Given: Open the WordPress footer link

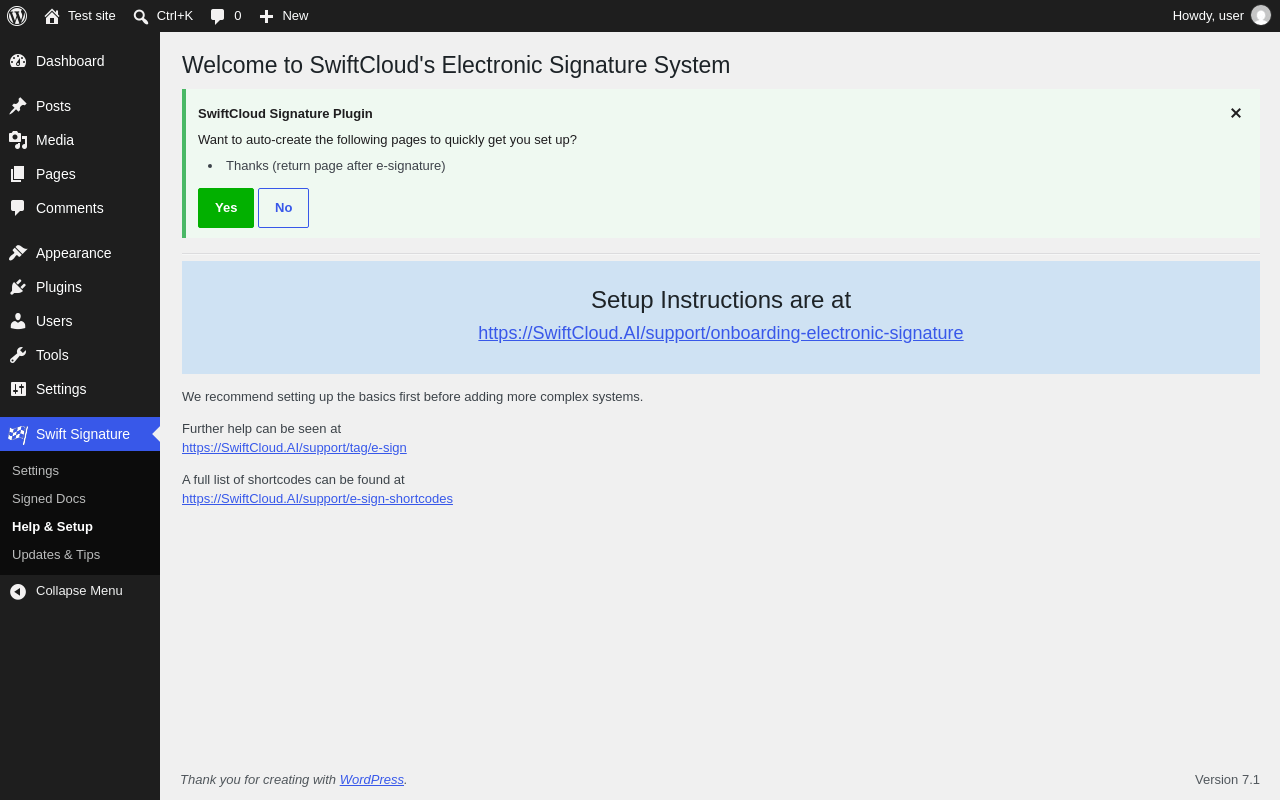Looking at the screenshot, I should pyautogui.click(x=372, y=780).
